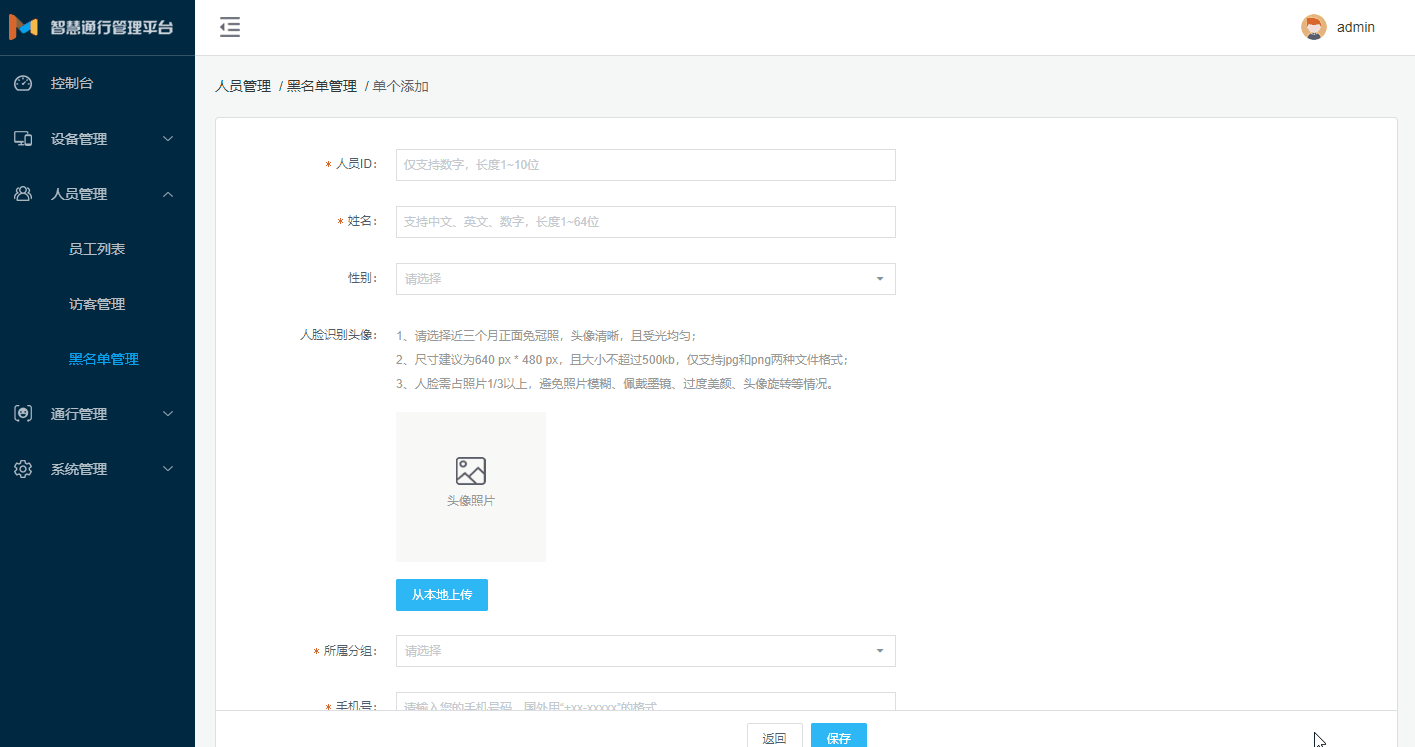The width and height of the screenshot is (1415, 747).
Task: Click the 设备管理 device icon
Action: click(23, 139)
